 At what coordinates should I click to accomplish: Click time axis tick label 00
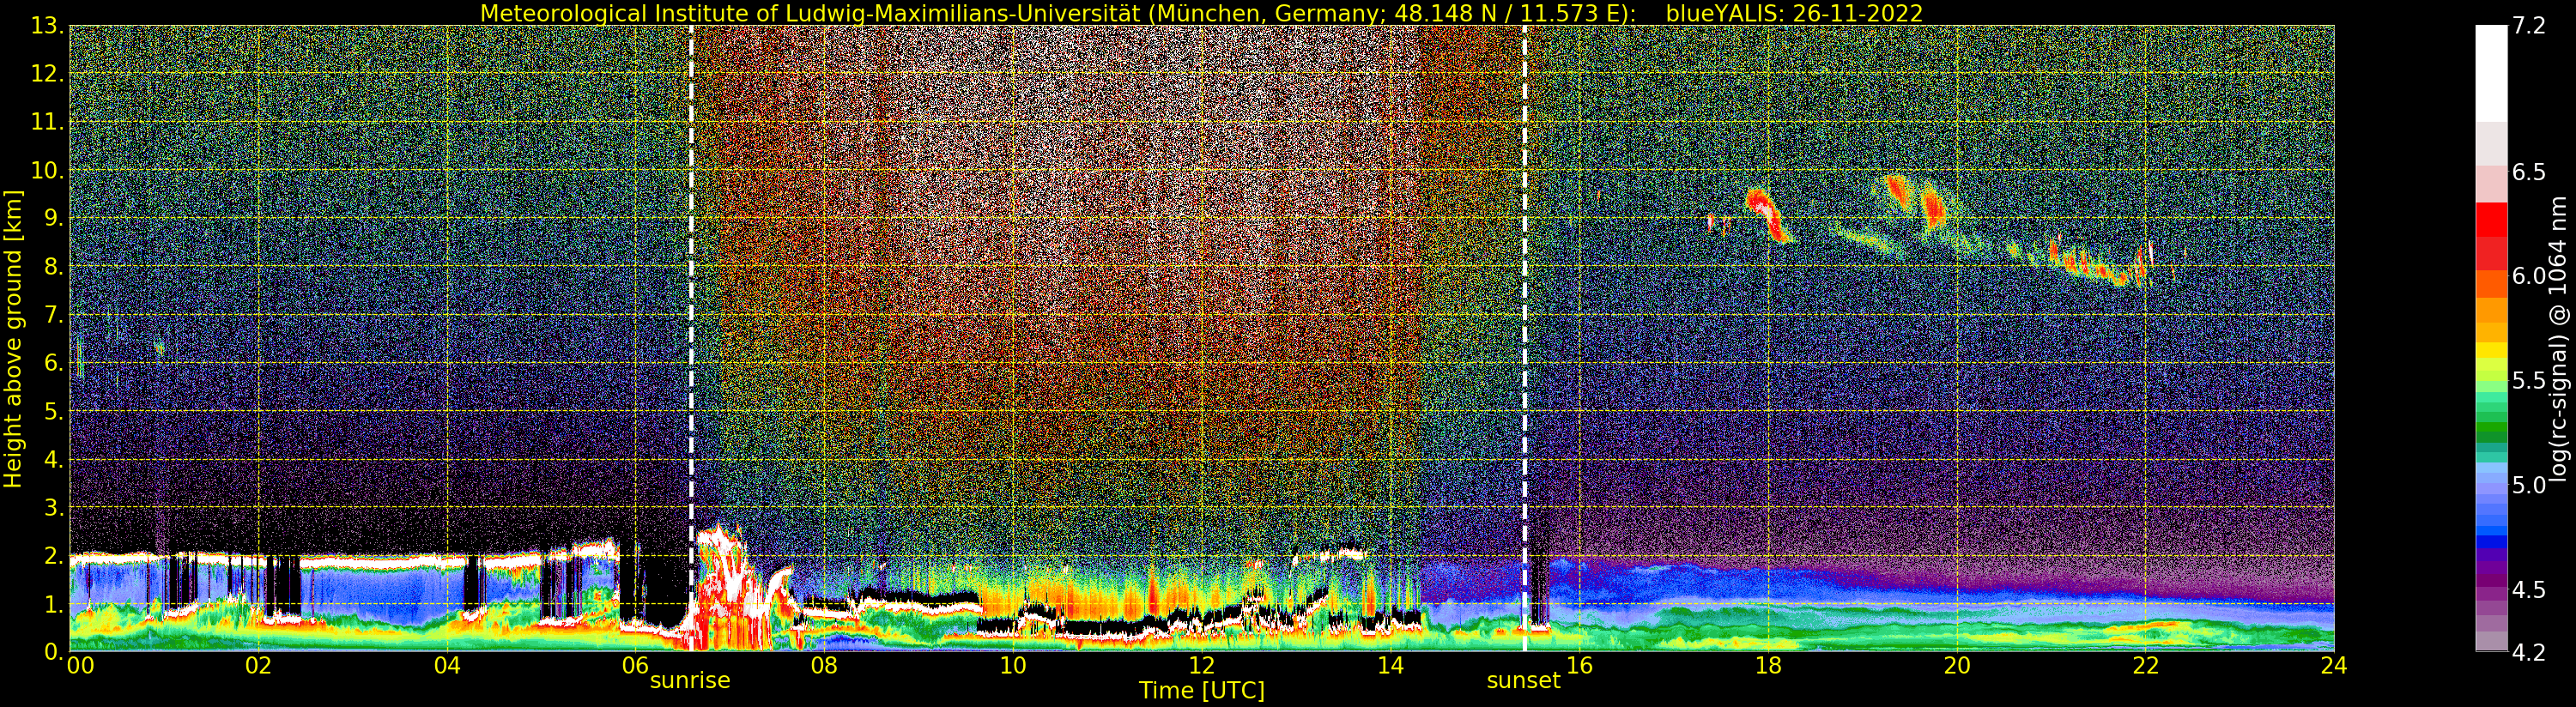coord(79,666)
